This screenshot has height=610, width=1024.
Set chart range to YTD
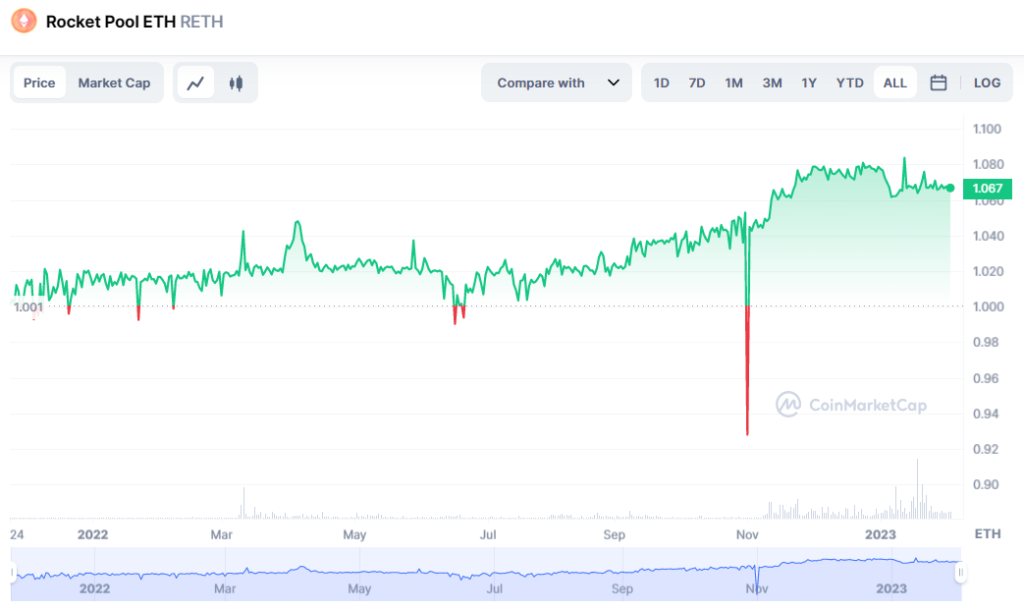click(850, 83)
